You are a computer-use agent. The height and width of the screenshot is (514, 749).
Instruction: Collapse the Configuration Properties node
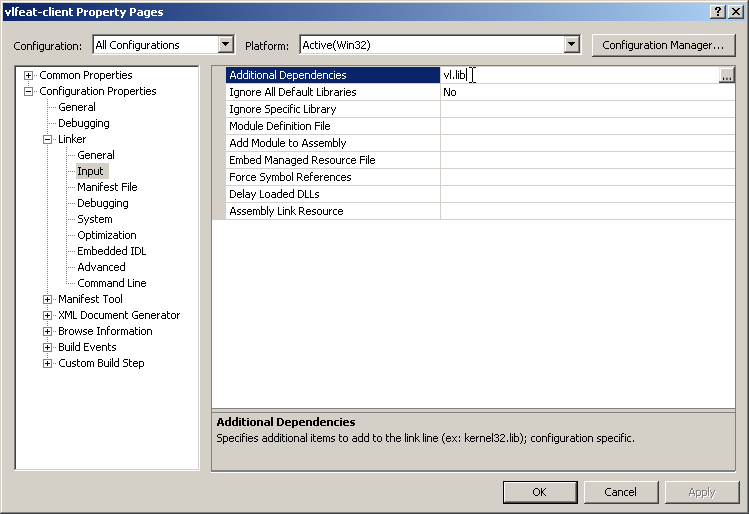coord(29,91)
